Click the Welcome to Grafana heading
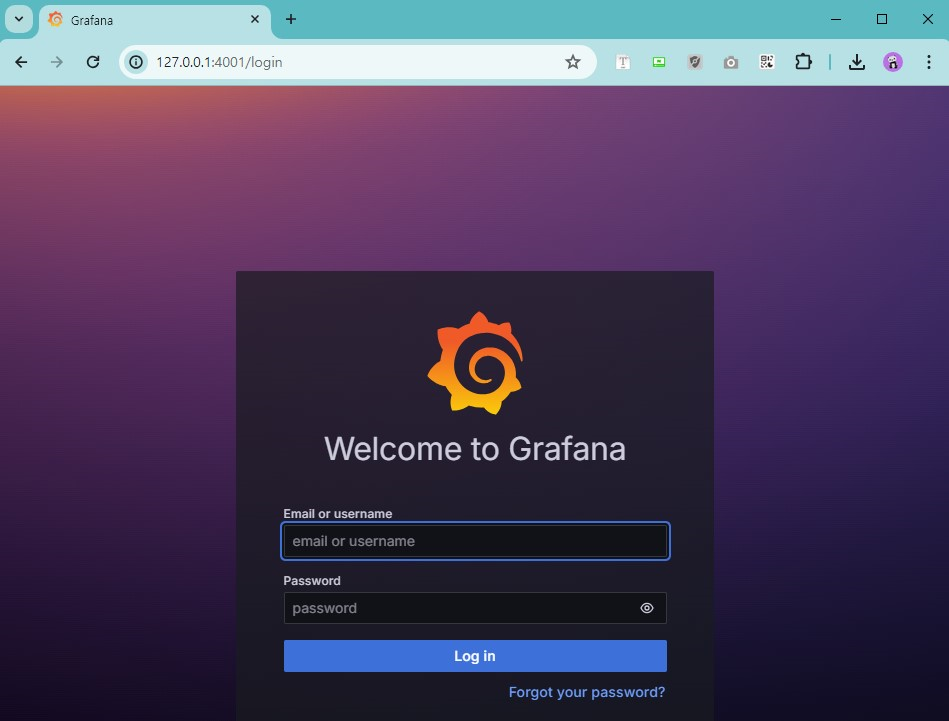Screen dimensions: 949x721 coord(475,449)
